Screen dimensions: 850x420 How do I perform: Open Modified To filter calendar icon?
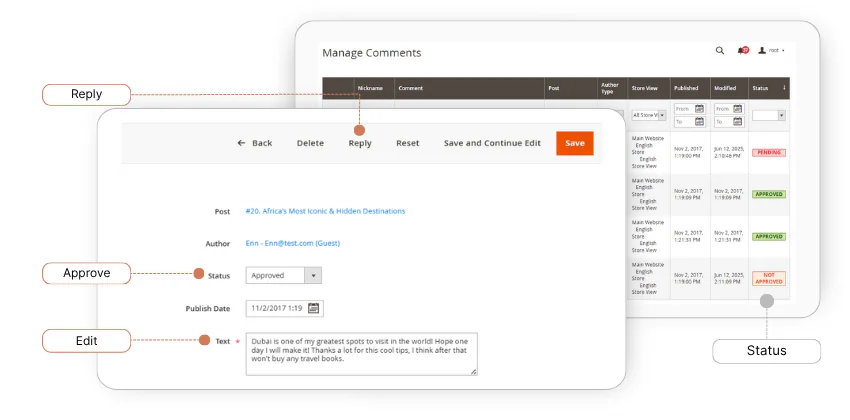click(738, 122)
